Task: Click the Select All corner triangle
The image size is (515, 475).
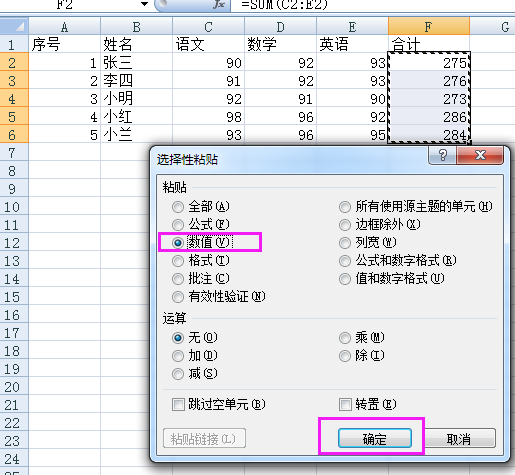Action: [x=14, y=26]
